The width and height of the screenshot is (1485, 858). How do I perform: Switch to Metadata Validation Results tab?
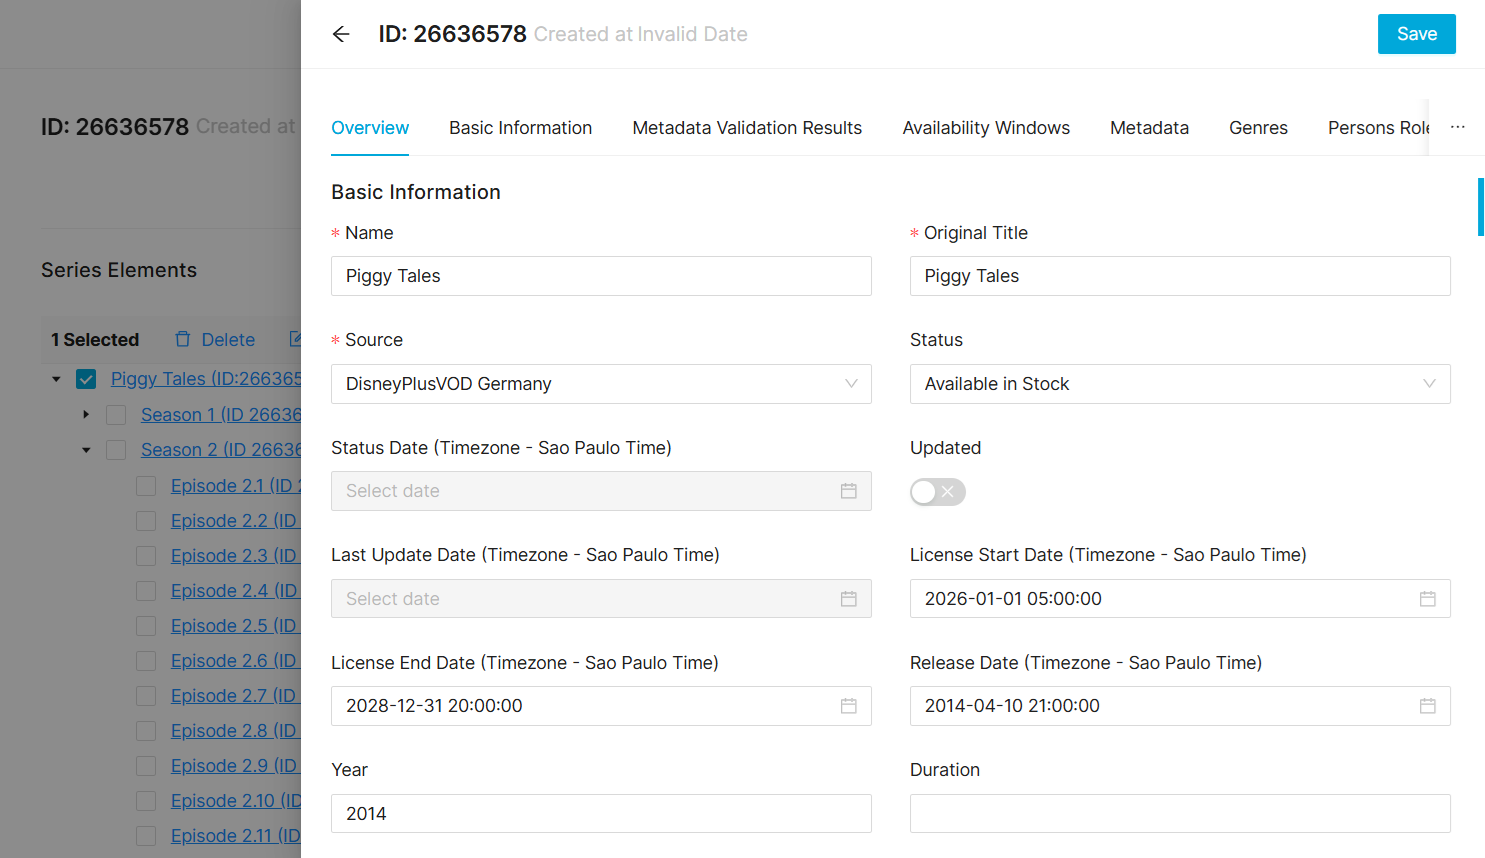(x=746, y=128)
